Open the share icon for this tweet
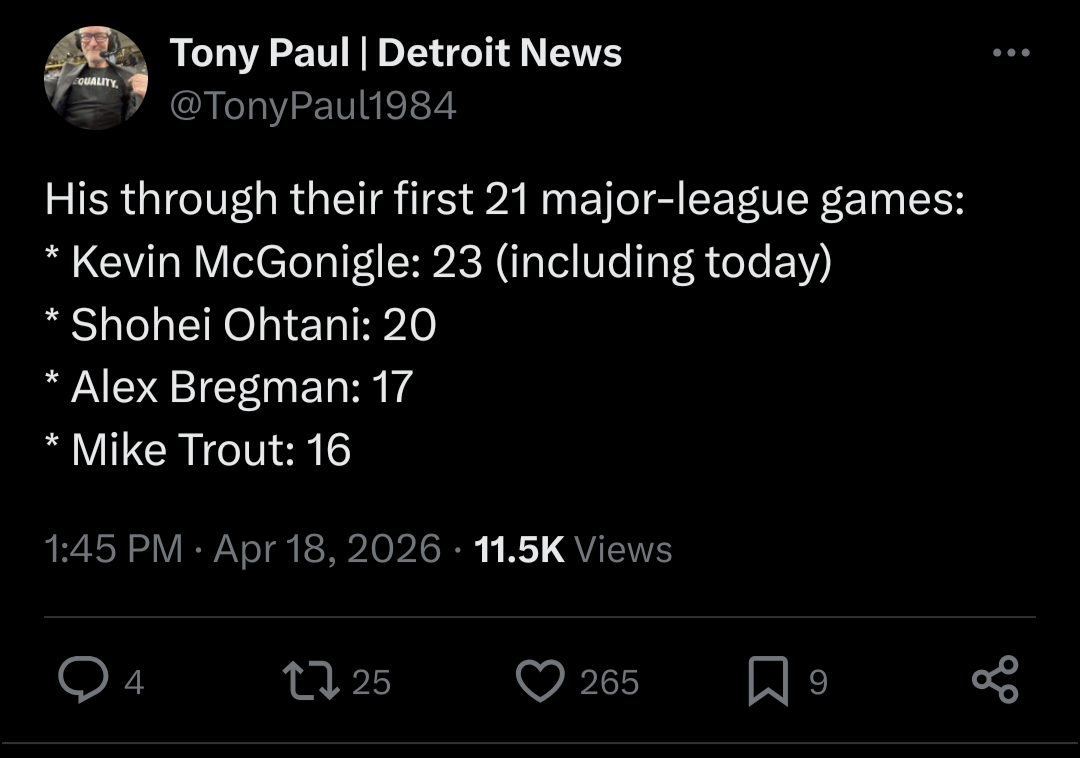Image resolution: width=1080 pixels, height=758 pixels. pos(995,680)
